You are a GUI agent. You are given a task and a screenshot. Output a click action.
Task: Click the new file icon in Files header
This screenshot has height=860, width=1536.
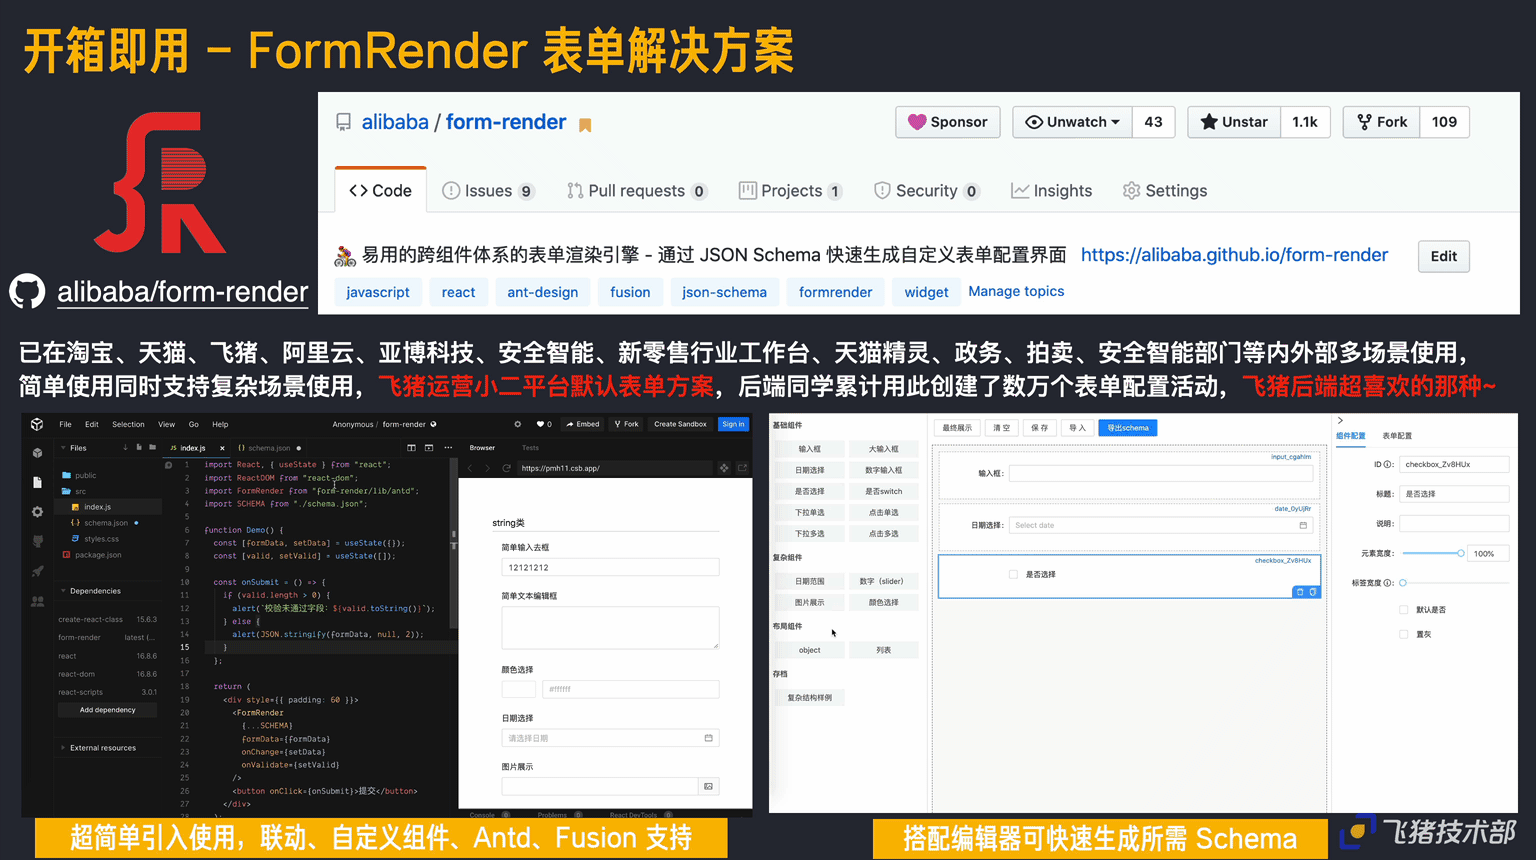click(x=138, y=447)
